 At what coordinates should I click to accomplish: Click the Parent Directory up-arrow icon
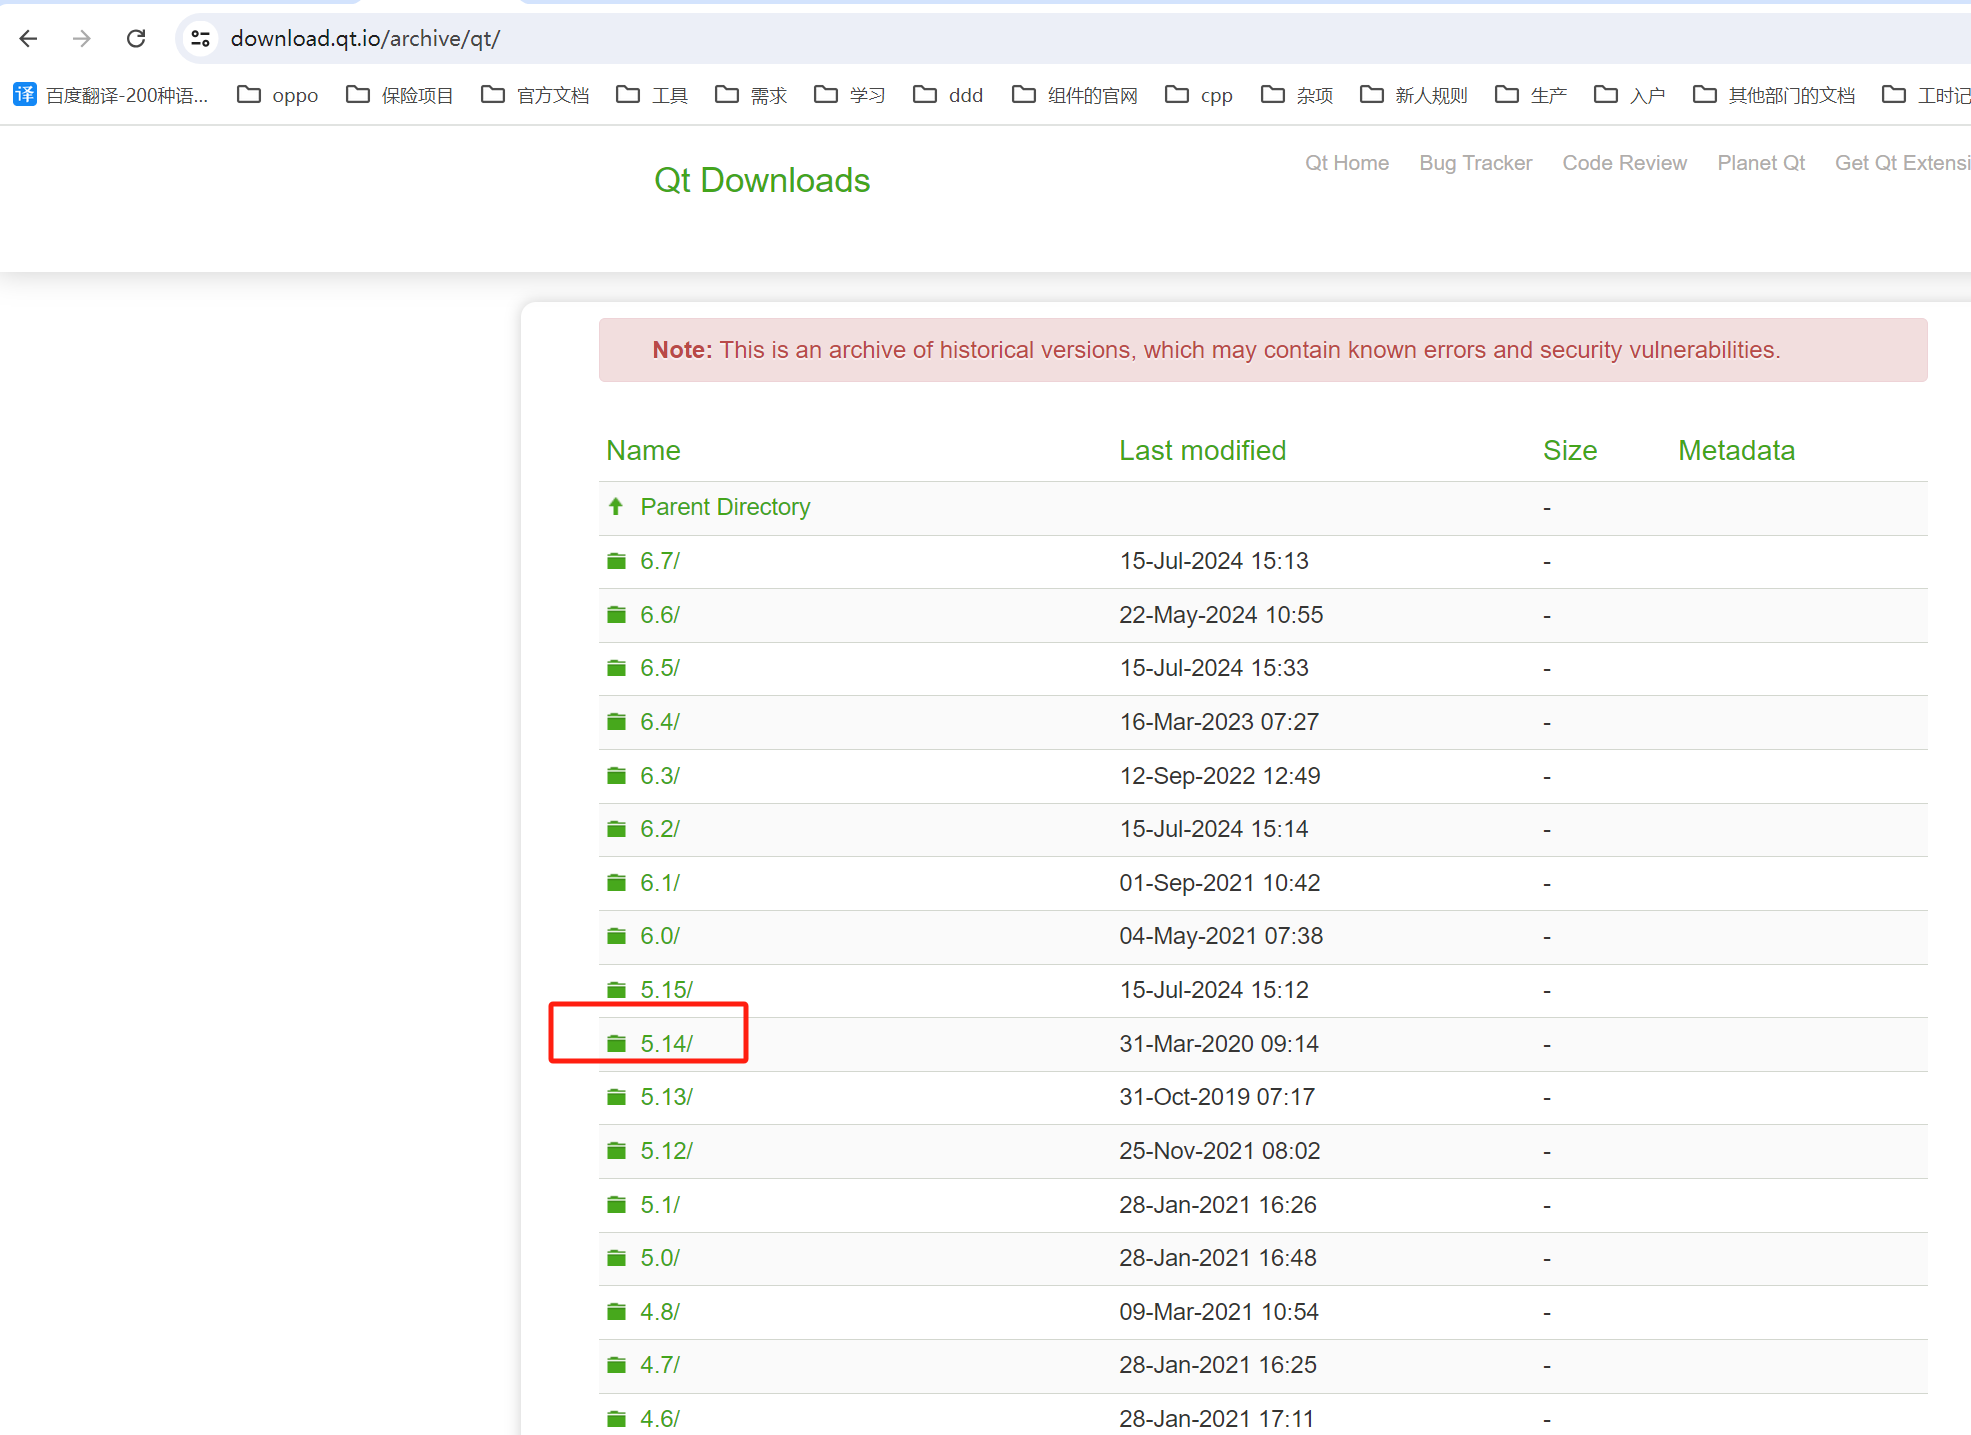(616, 507)
